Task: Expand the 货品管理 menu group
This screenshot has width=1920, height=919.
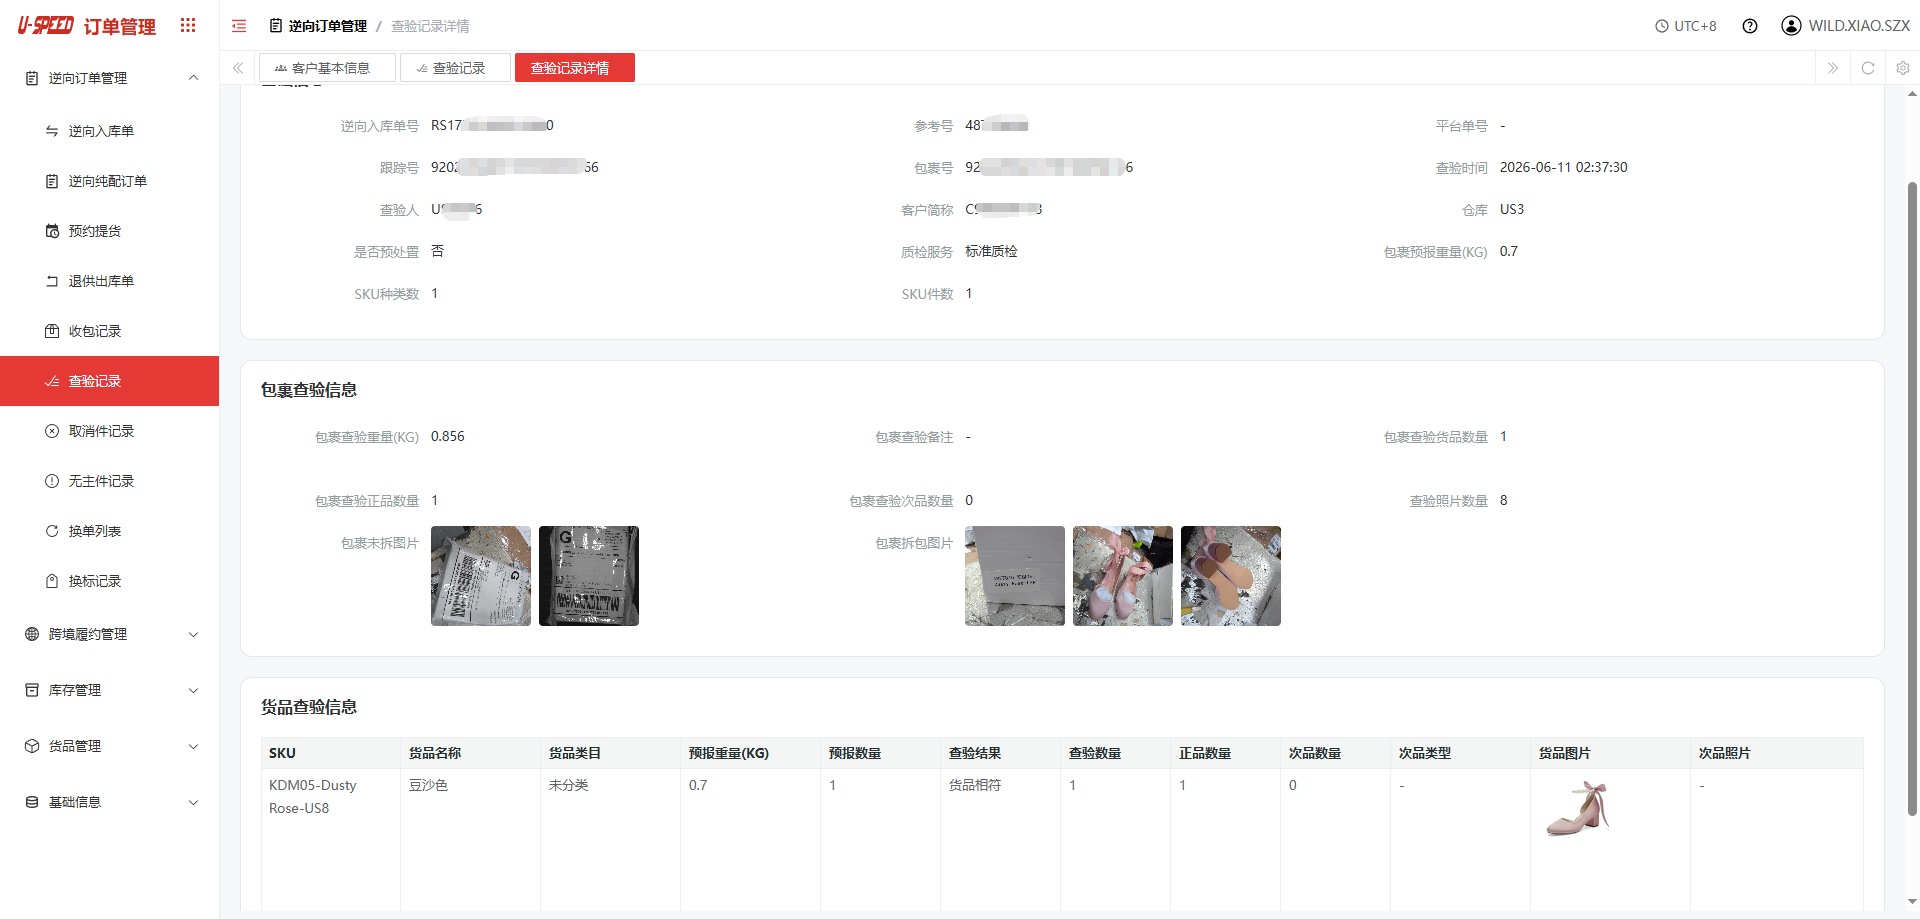Action: (110, 746)
